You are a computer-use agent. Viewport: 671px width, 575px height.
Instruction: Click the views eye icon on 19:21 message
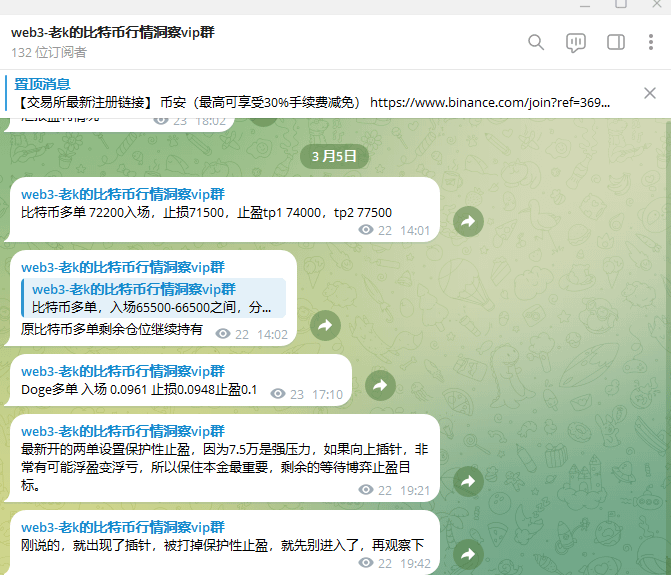click(365, 489)
